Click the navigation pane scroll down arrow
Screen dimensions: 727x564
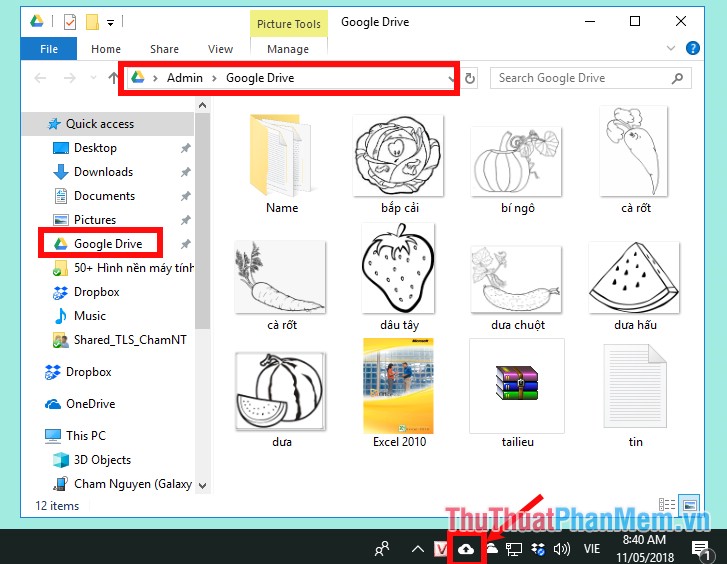(x=202, y=486)
